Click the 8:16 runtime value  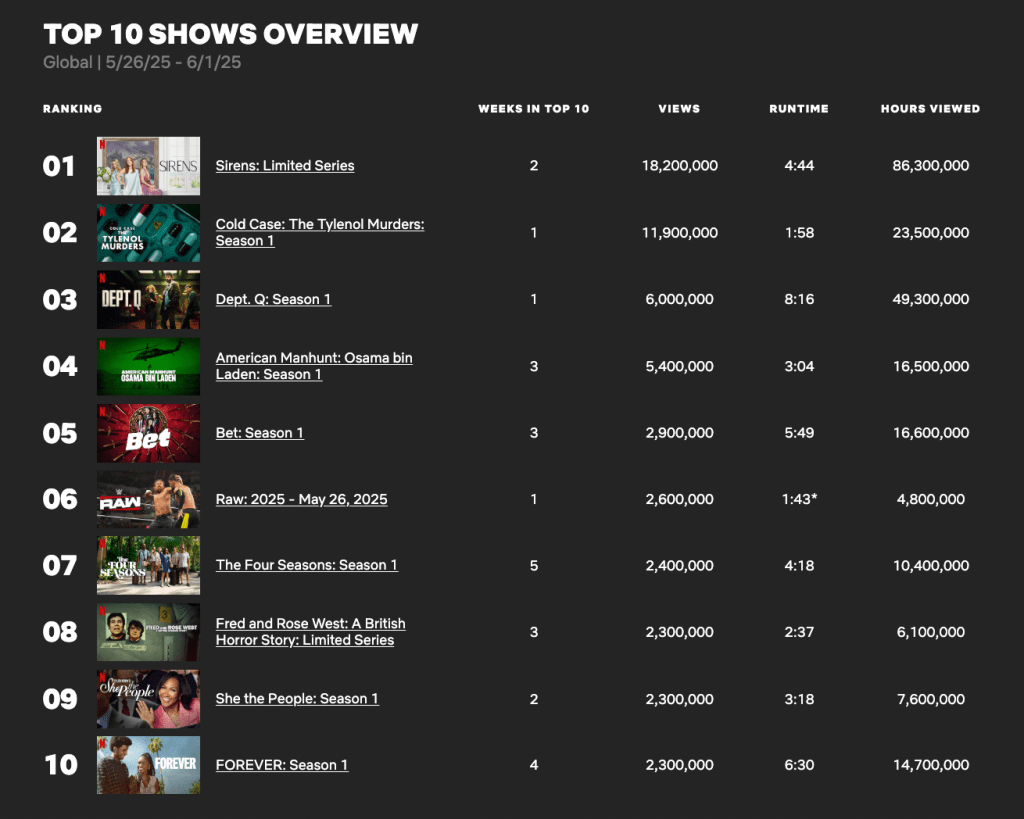[799, 299]
